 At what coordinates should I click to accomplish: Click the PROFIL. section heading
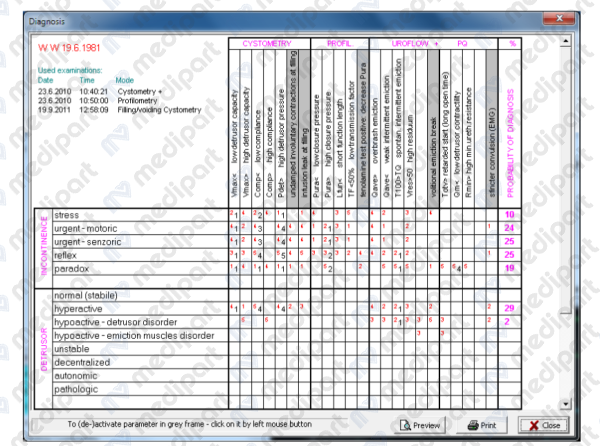click(339, 44)
